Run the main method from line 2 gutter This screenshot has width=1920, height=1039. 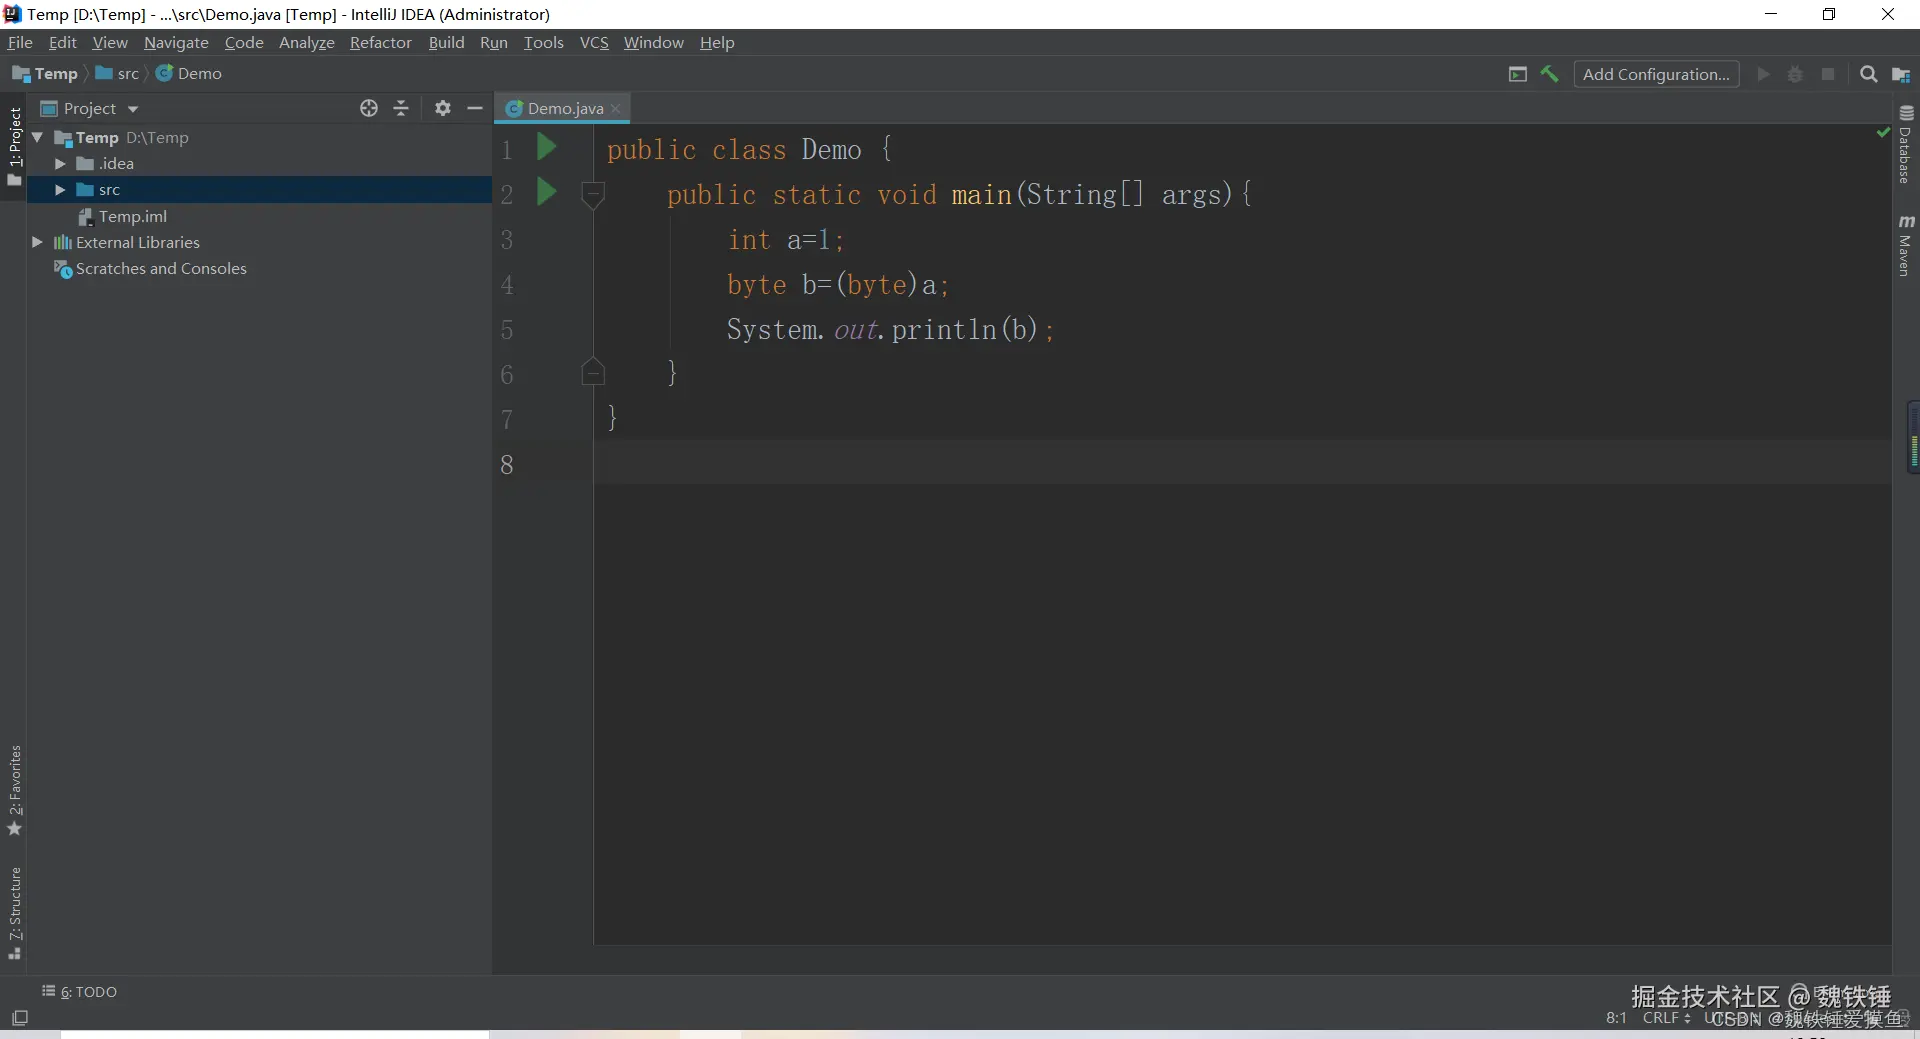(x=546, y=191)
